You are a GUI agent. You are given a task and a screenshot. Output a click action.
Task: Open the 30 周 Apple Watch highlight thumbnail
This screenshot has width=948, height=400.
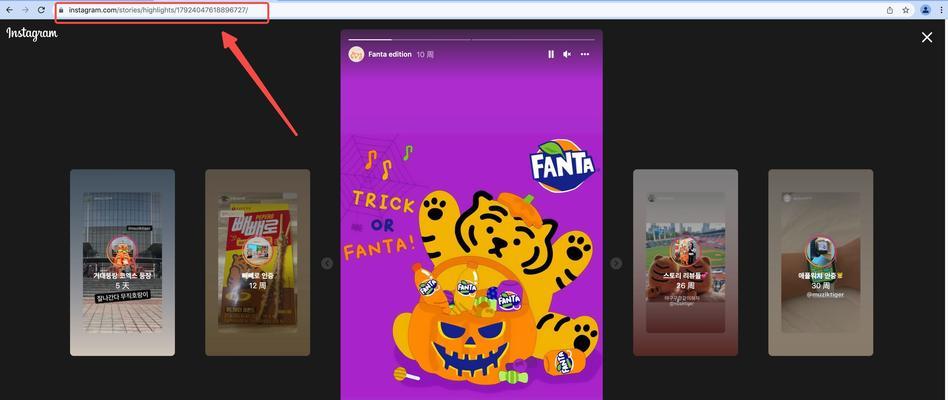click(820, 262)
